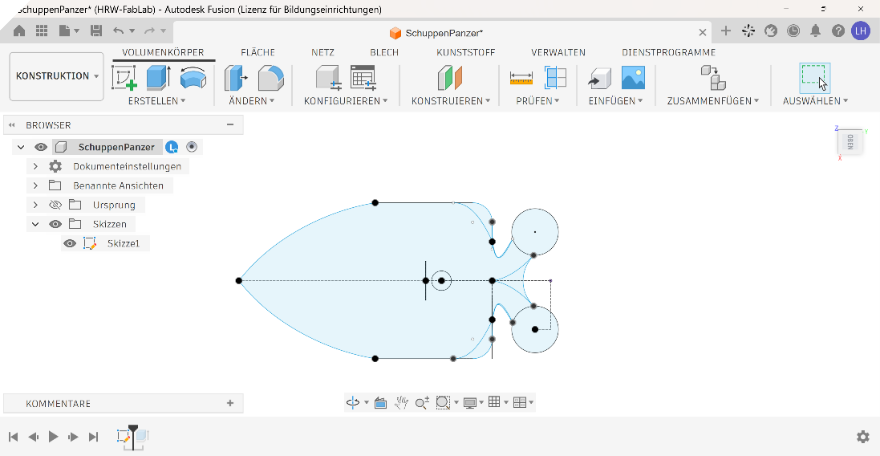880x456 pixels.
Task: Open the parameter table icon
Action: (363, 77)
